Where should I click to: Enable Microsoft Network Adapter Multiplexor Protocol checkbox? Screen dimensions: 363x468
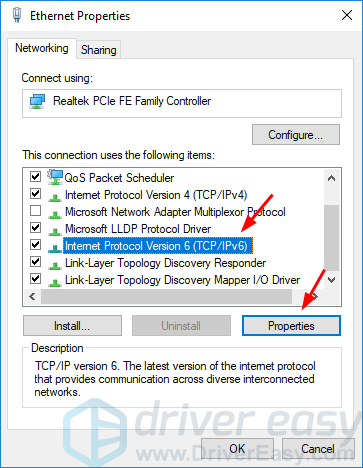tap(35, 211)
